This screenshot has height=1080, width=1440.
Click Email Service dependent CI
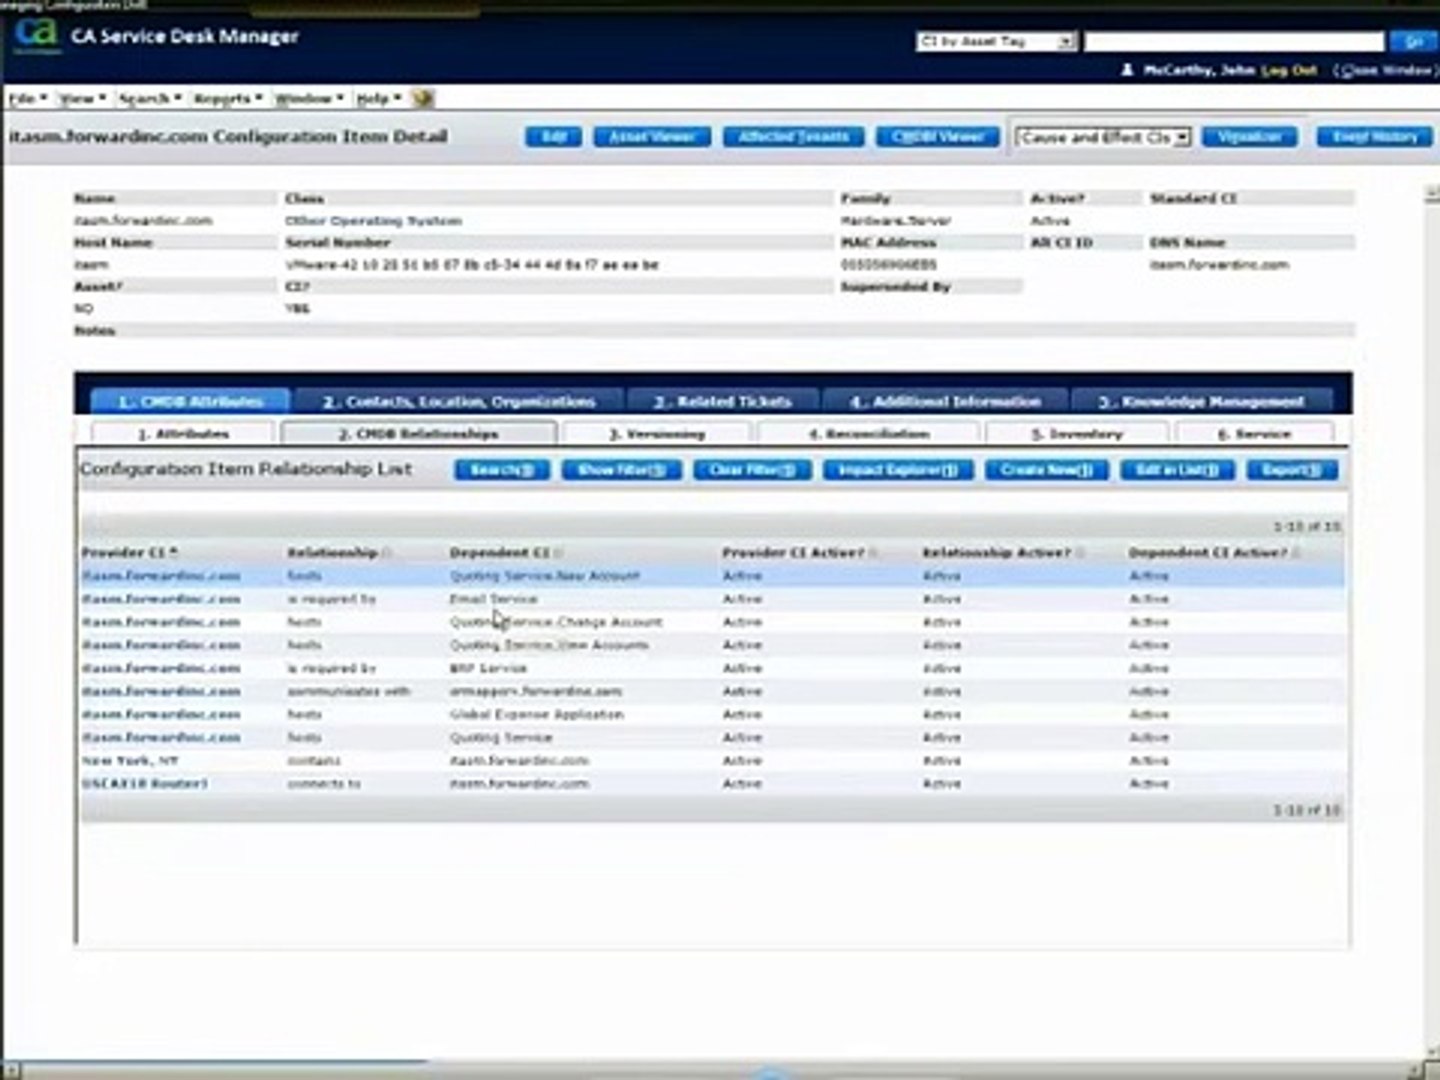(493, 599)
